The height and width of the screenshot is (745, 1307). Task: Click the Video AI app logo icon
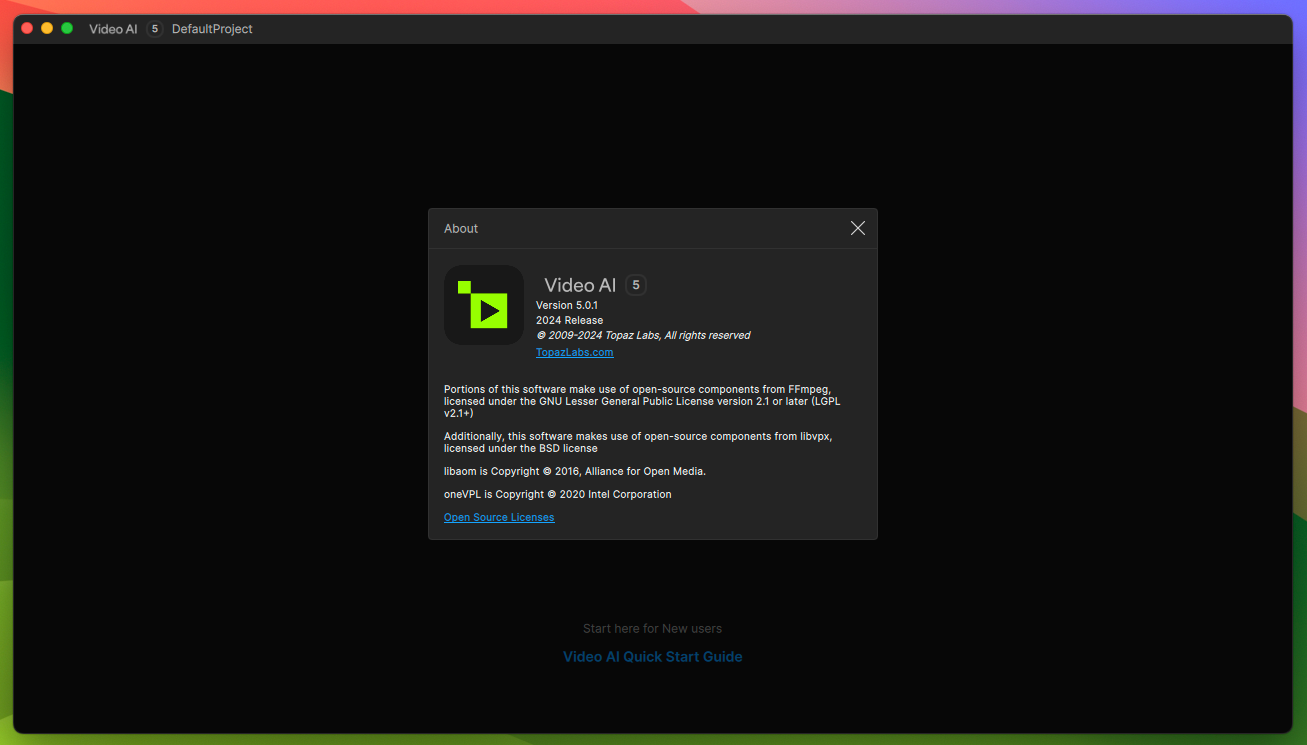point(484,305)
